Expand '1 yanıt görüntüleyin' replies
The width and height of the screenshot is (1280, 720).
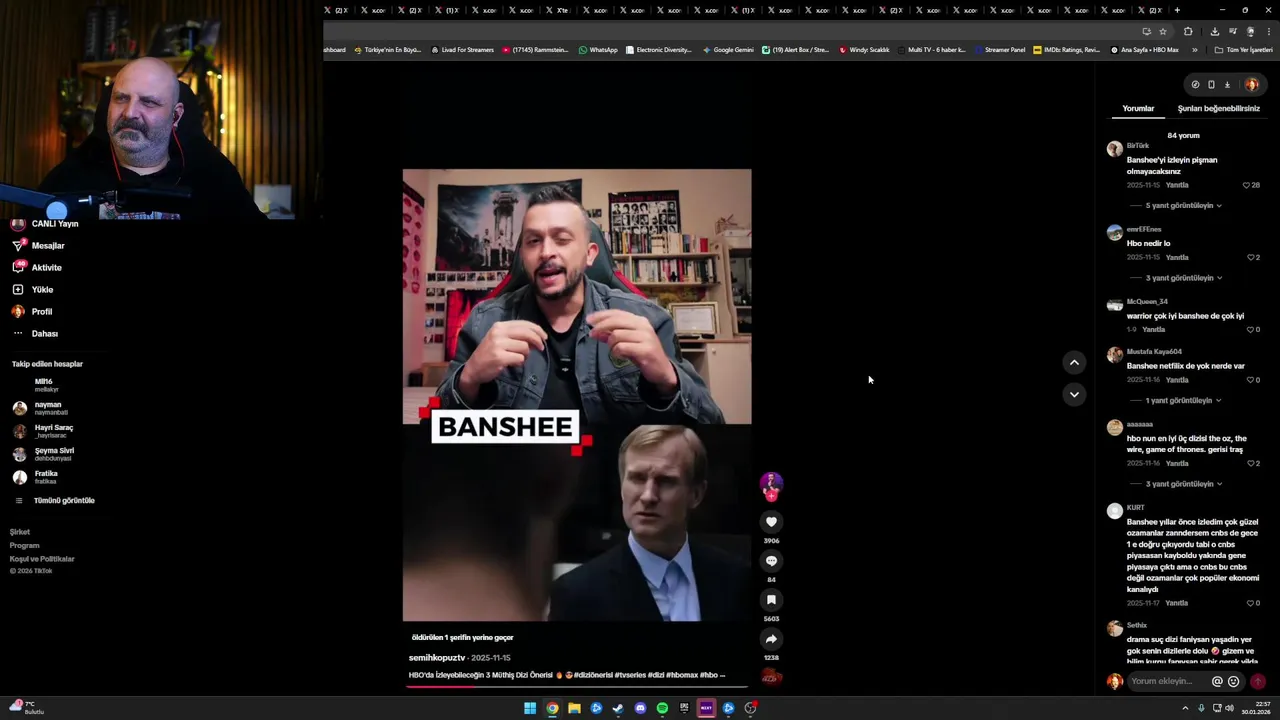[x=1183, y=401]
